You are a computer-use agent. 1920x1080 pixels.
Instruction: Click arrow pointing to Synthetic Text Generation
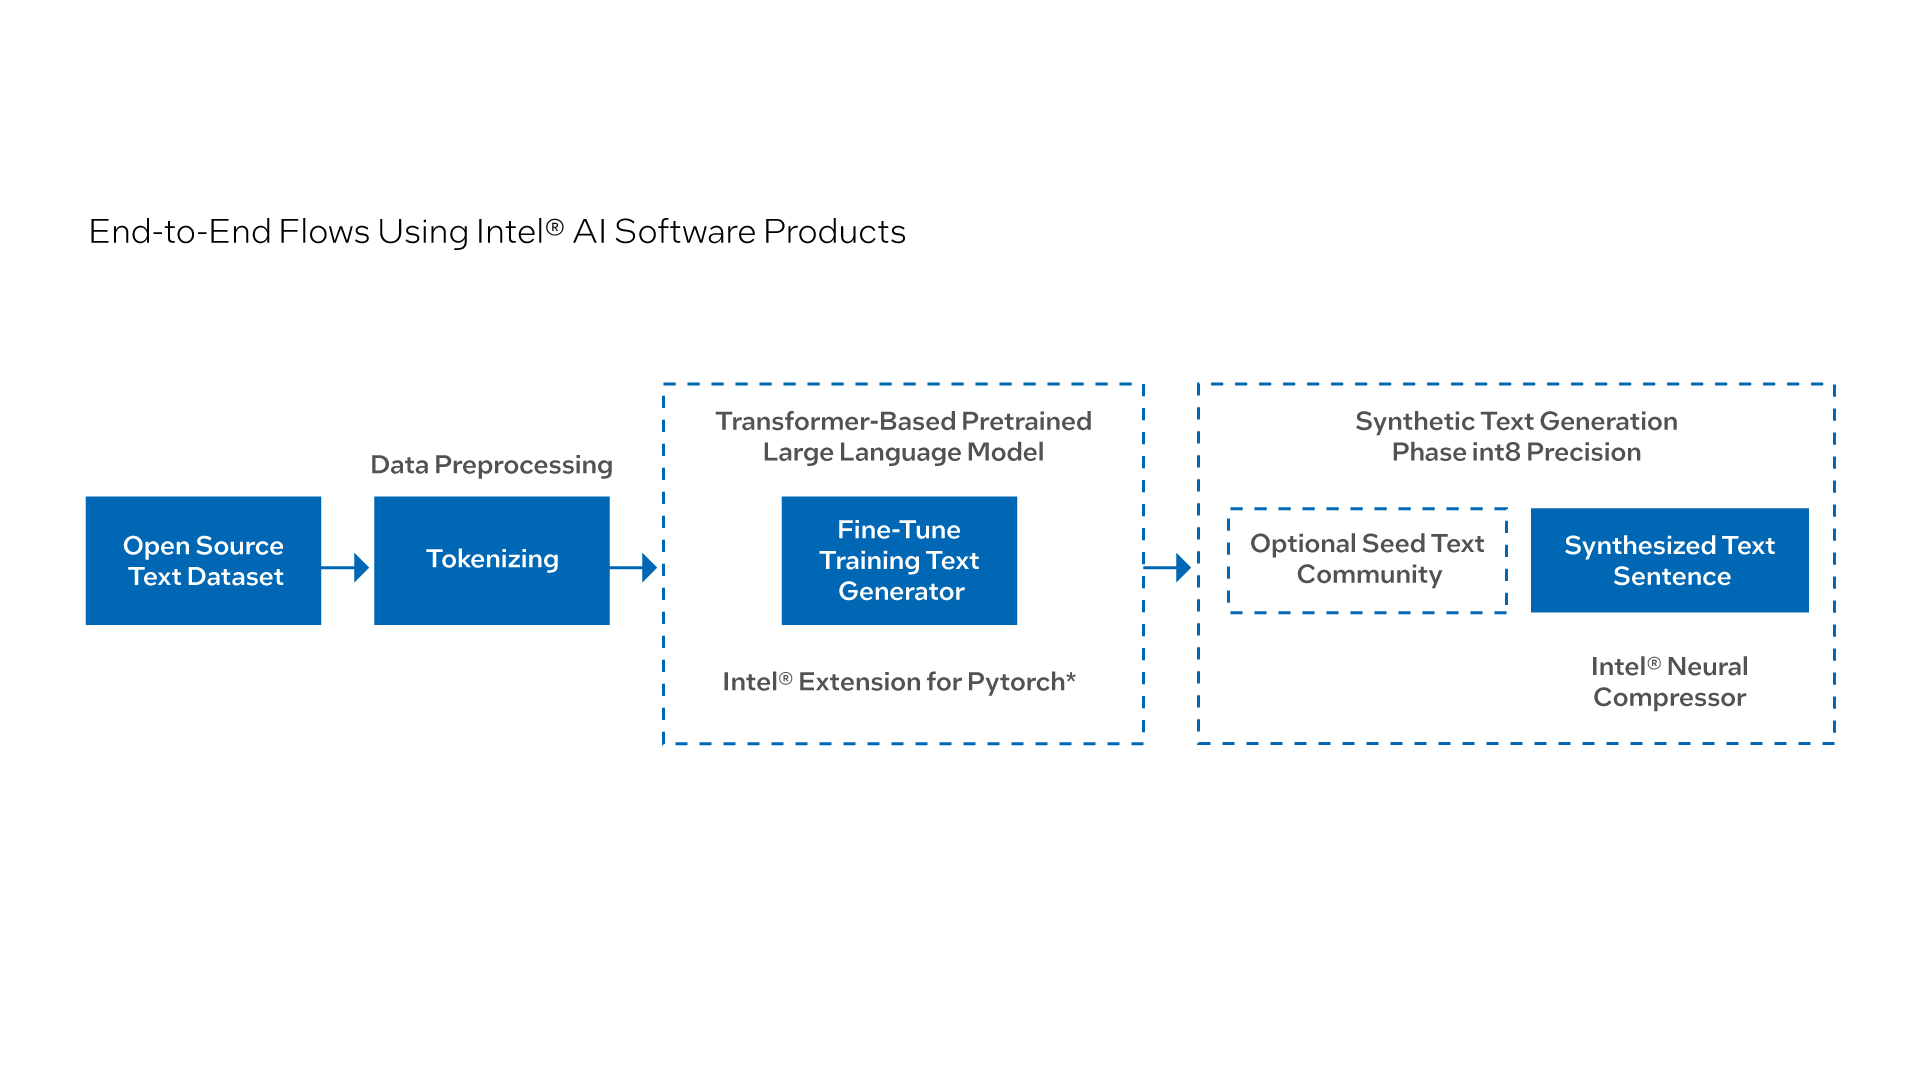click(x=1167, y=567)
